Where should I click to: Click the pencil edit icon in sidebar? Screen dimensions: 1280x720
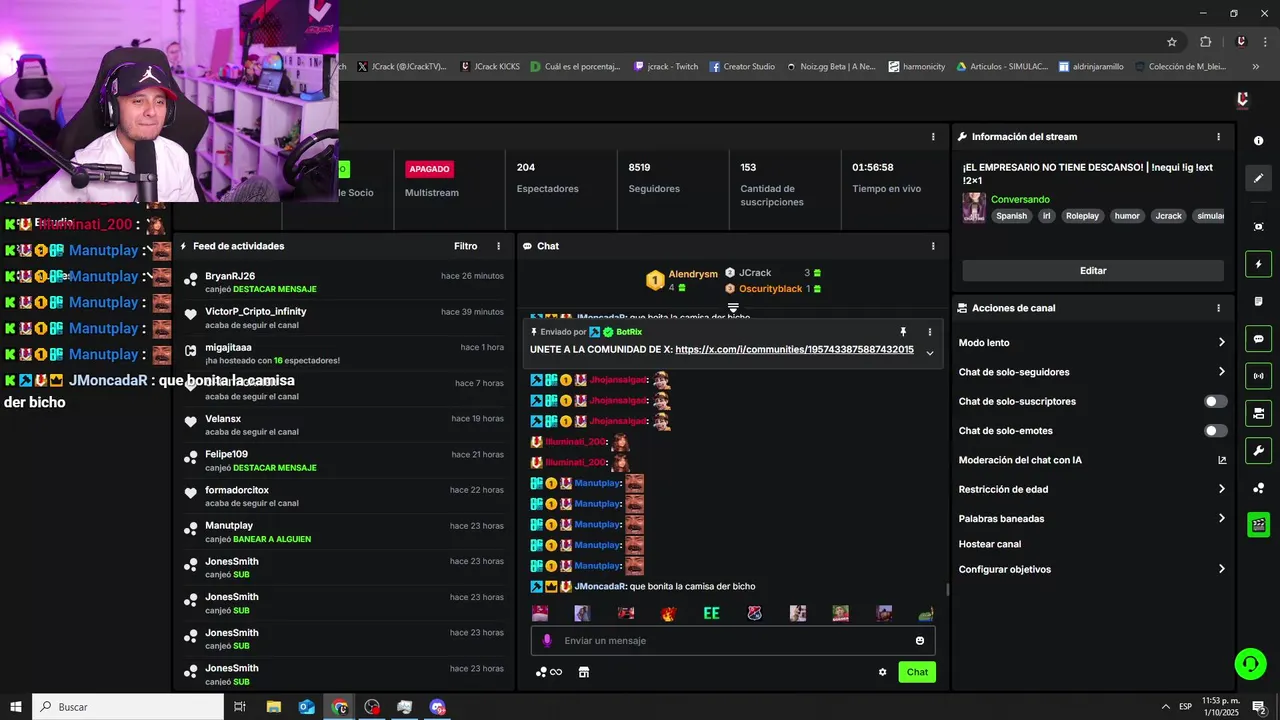pyautogui.click(x=1258, y=178)
